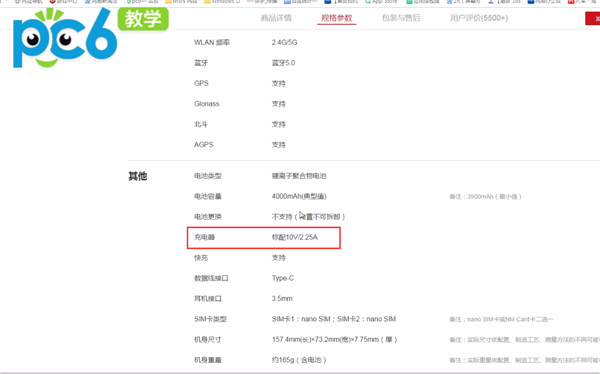600x374 pixels.
Task: Click the 蓝牙 row label
Action: [x=201, y=63]
